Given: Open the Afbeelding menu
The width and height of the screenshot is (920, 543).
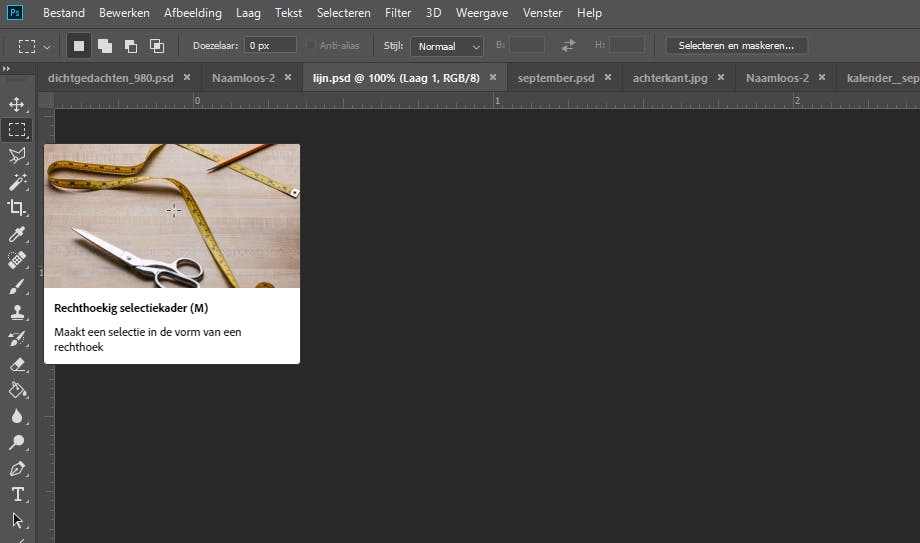Looking at the screenshot, I should click(193, 12).
